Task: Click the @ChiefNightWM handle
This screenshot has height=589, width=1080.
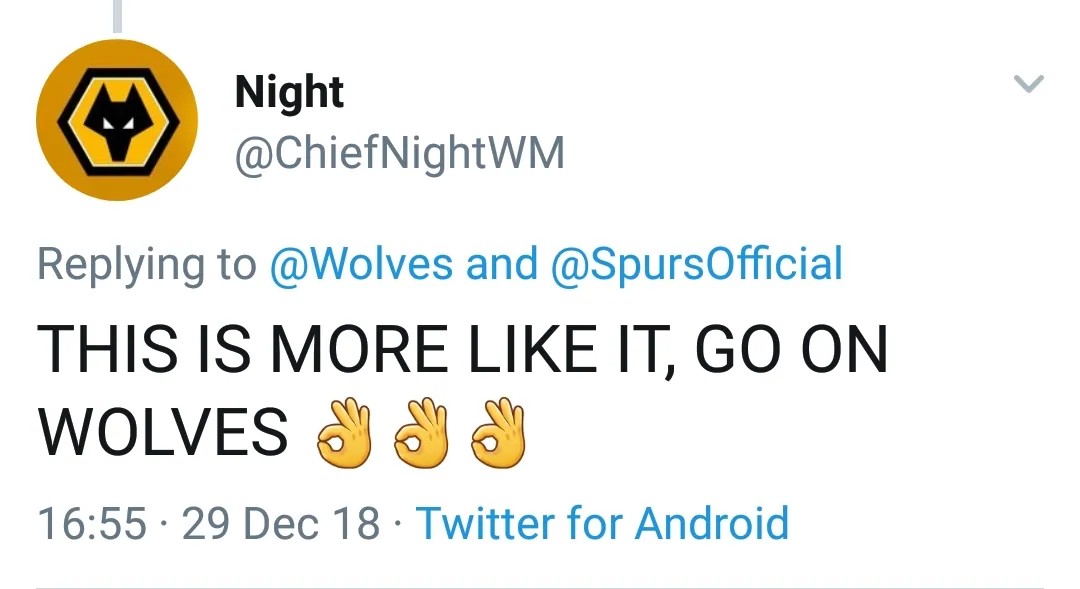Action: 399,154
